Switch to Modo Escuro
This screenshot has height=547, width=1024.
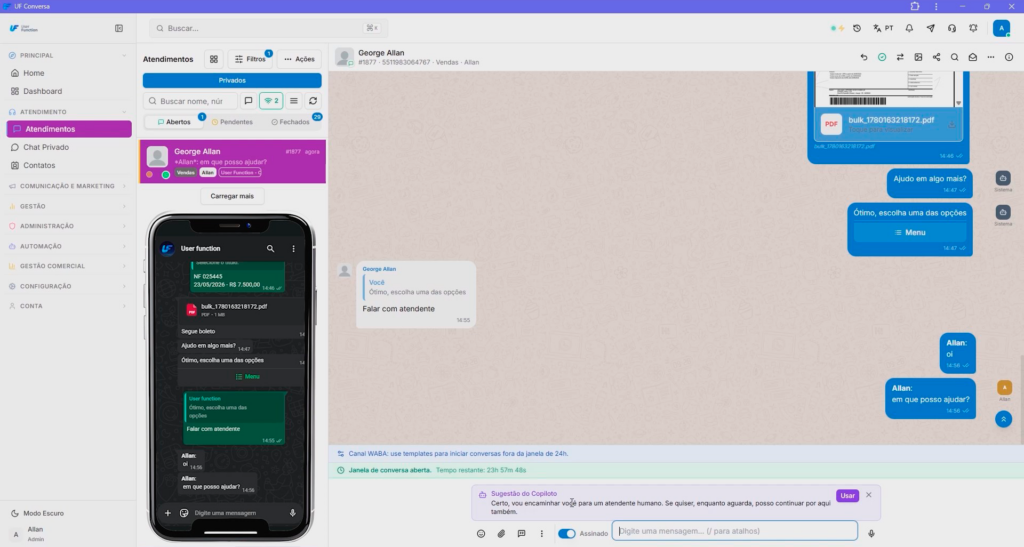coord(38,513)
